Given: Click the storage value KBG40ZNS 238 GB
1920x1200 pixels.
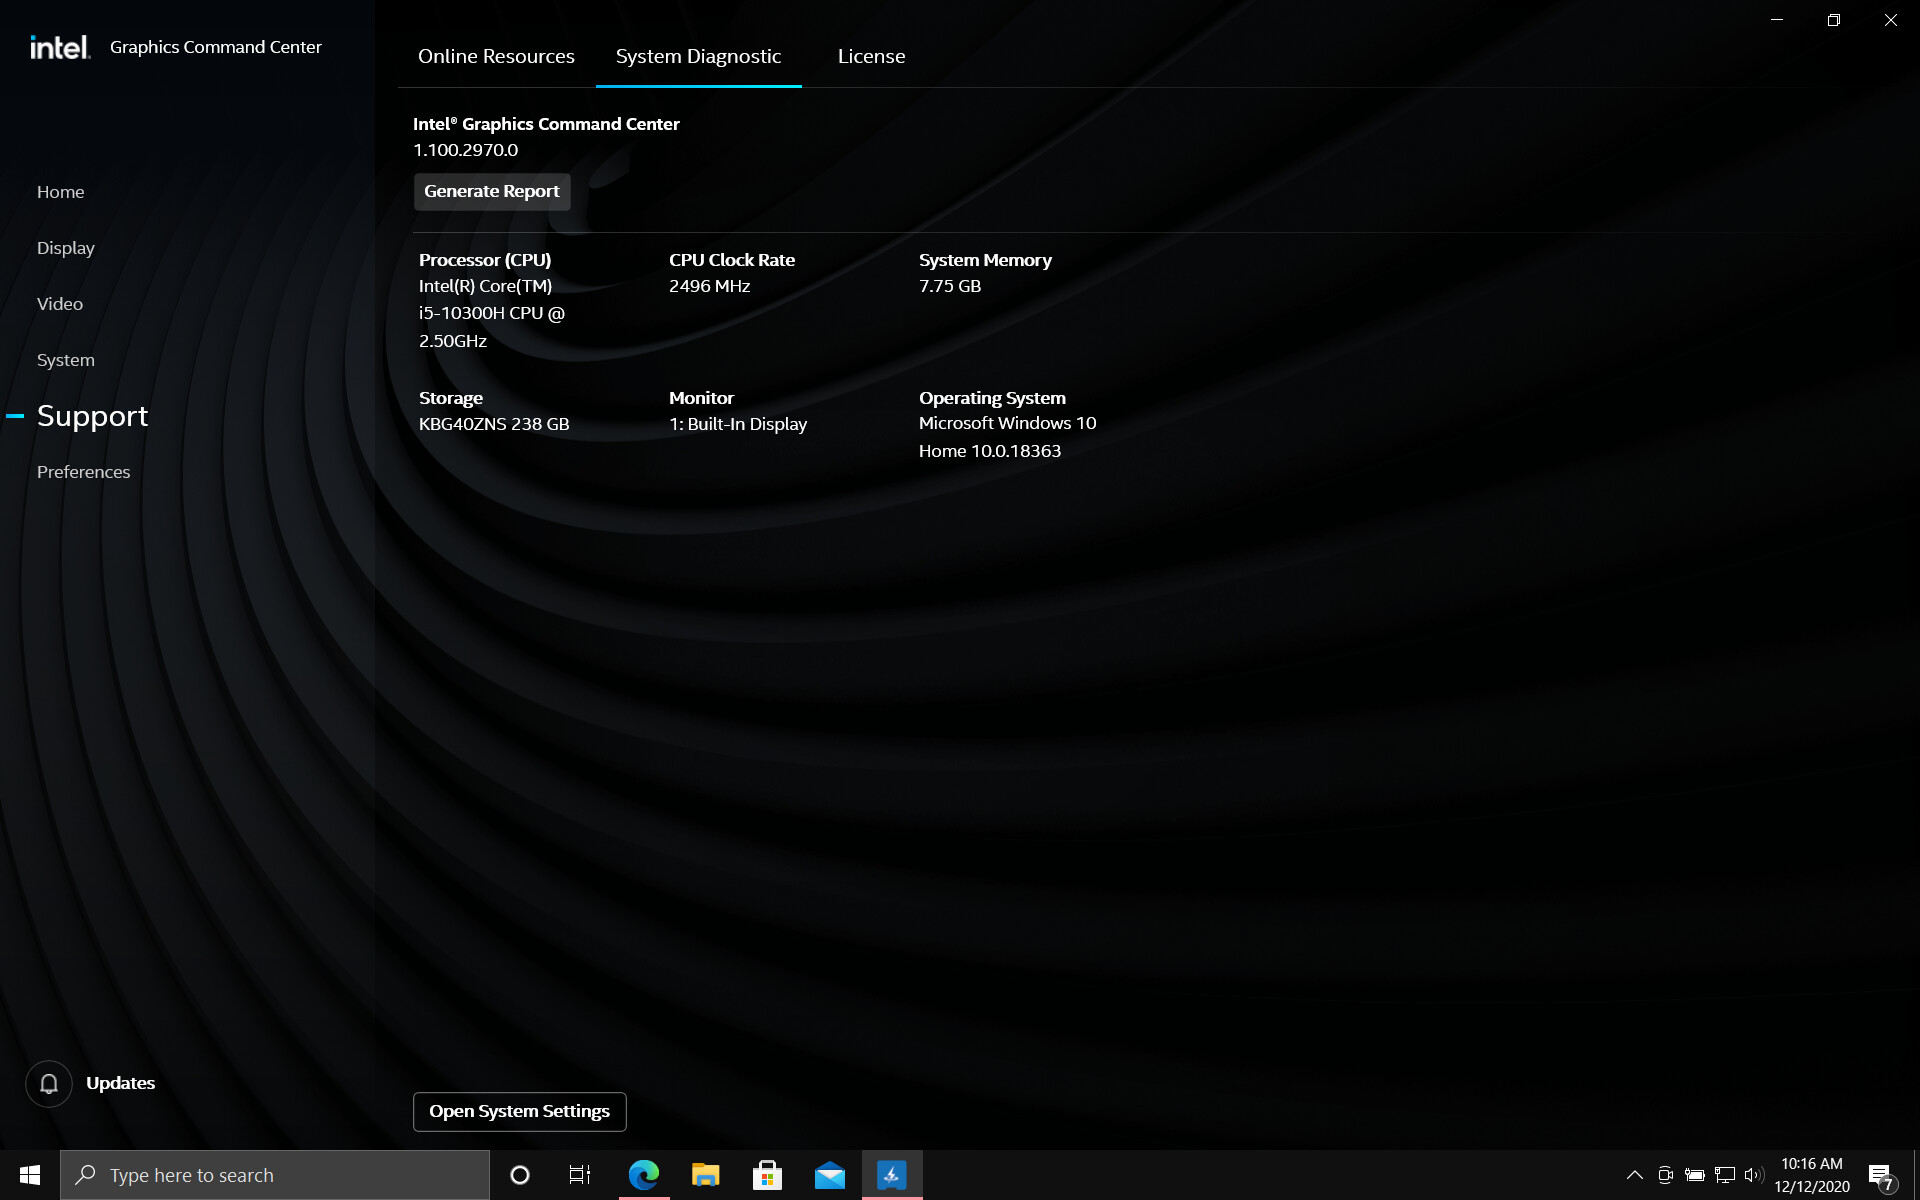Looking at the screenshot, I should [x=494, y=424].
